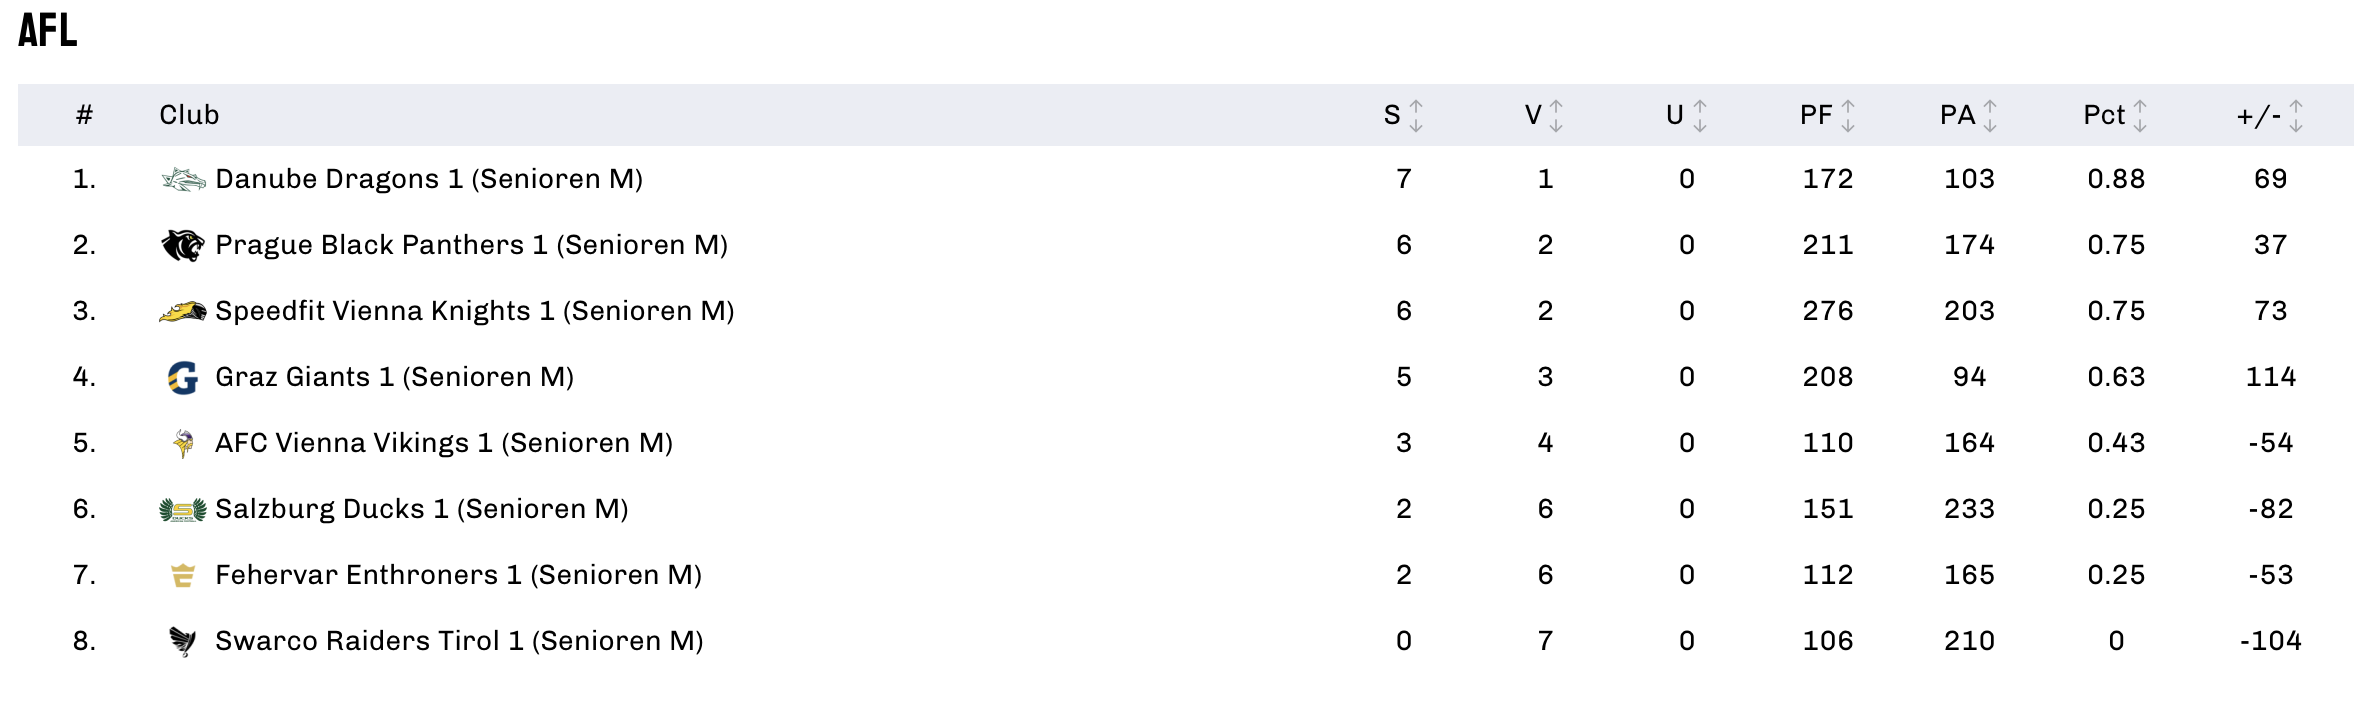
Task: Sort standings by PA column arrows
Action: pos(1990,116)
